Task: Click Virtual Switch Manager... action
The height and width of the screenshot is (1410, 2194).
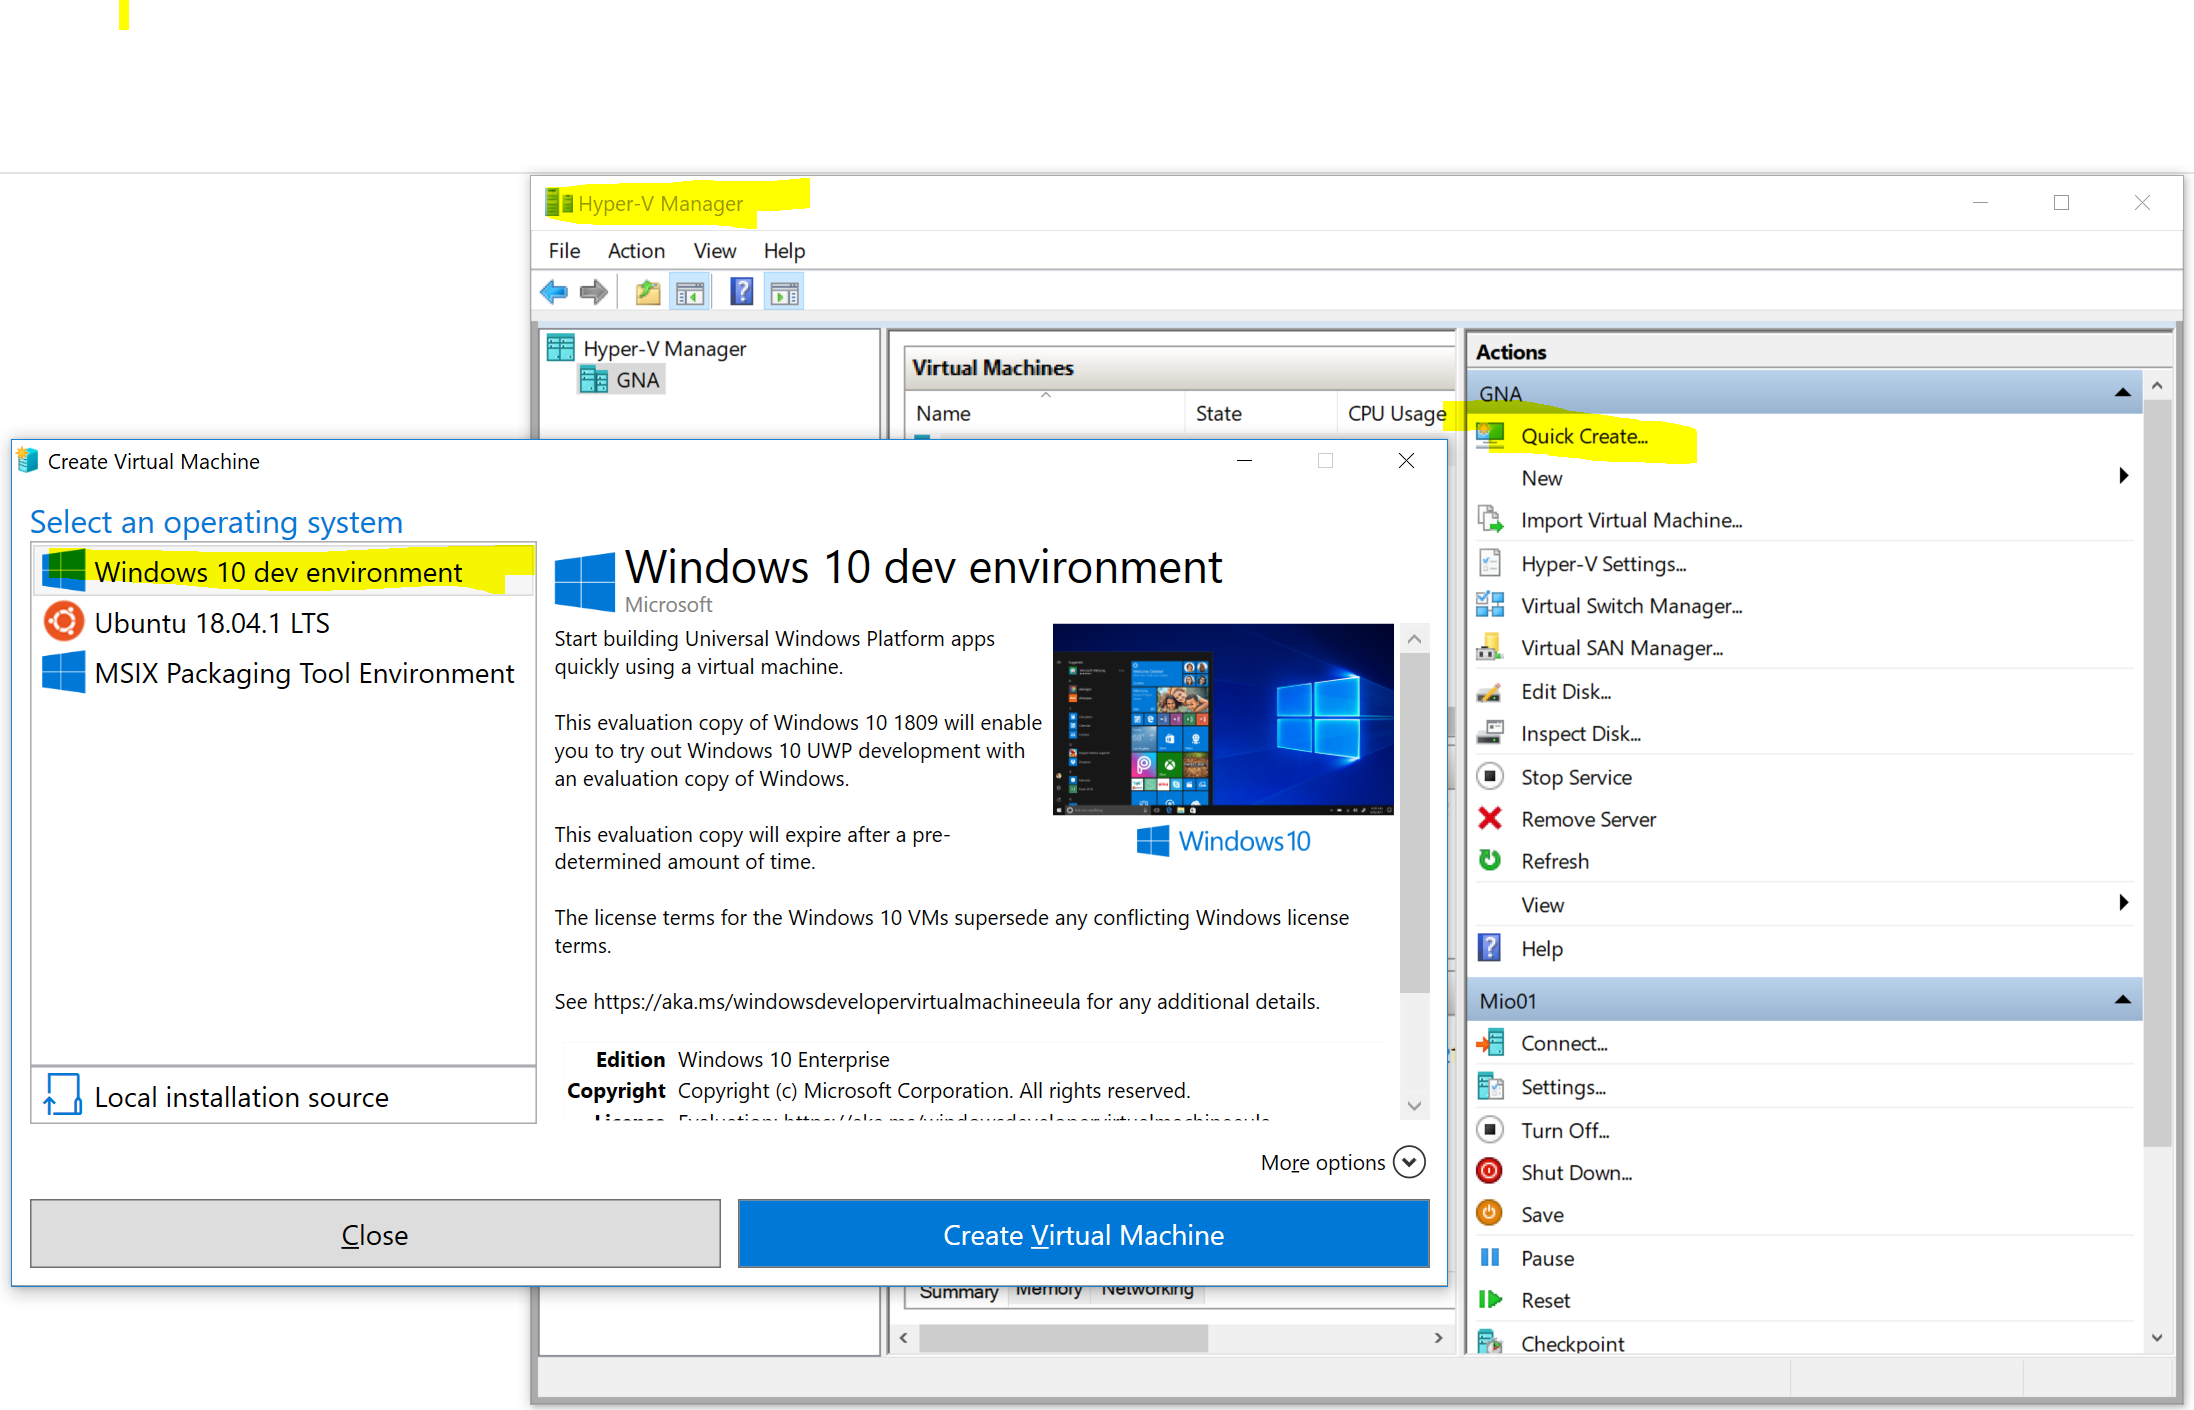Action: coord(1631,606)
